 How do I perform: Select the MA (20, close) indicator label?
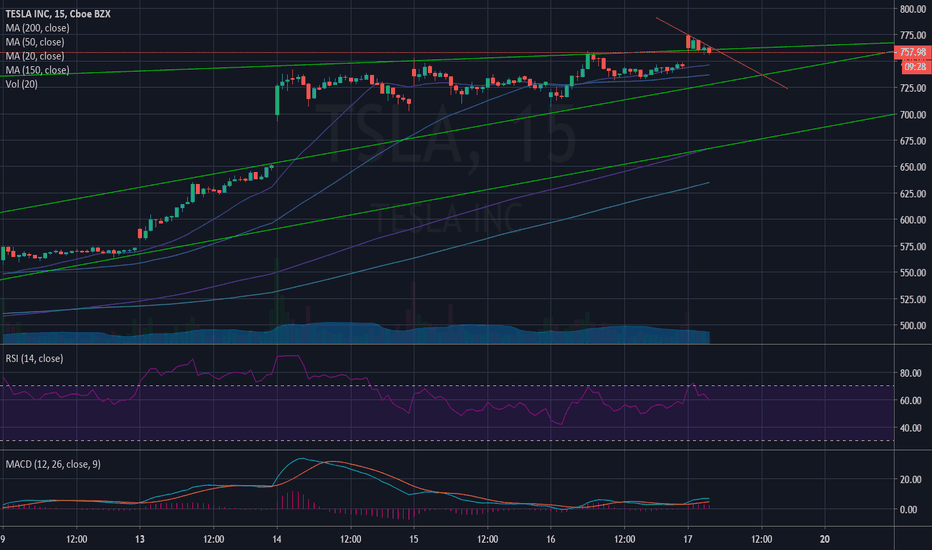point(35,56)
